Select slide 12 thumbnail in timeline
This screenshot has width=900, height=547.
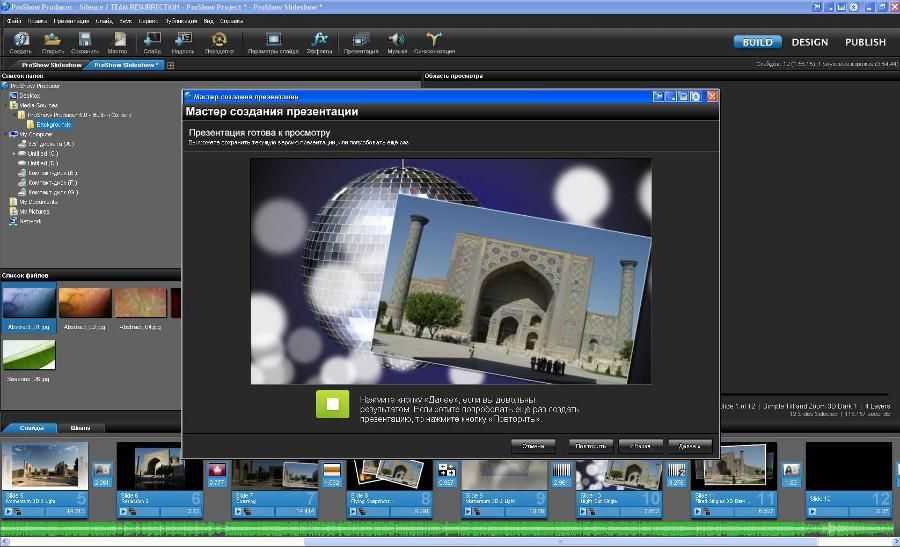click(848, 466)
